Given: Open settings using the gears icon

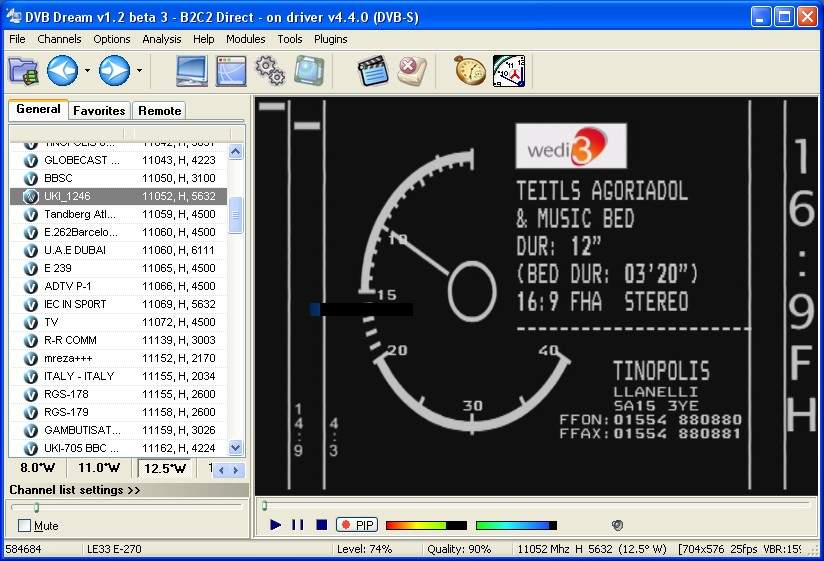Looking at the screenshot, I should tap(270, 71).
